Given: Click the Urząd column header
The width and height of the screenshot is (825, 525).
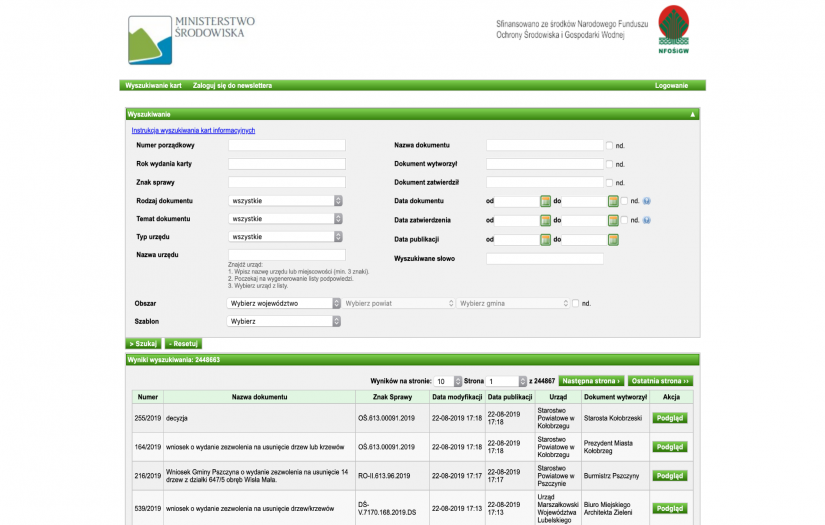Looking at the screenshot, I should click(558, 397).
